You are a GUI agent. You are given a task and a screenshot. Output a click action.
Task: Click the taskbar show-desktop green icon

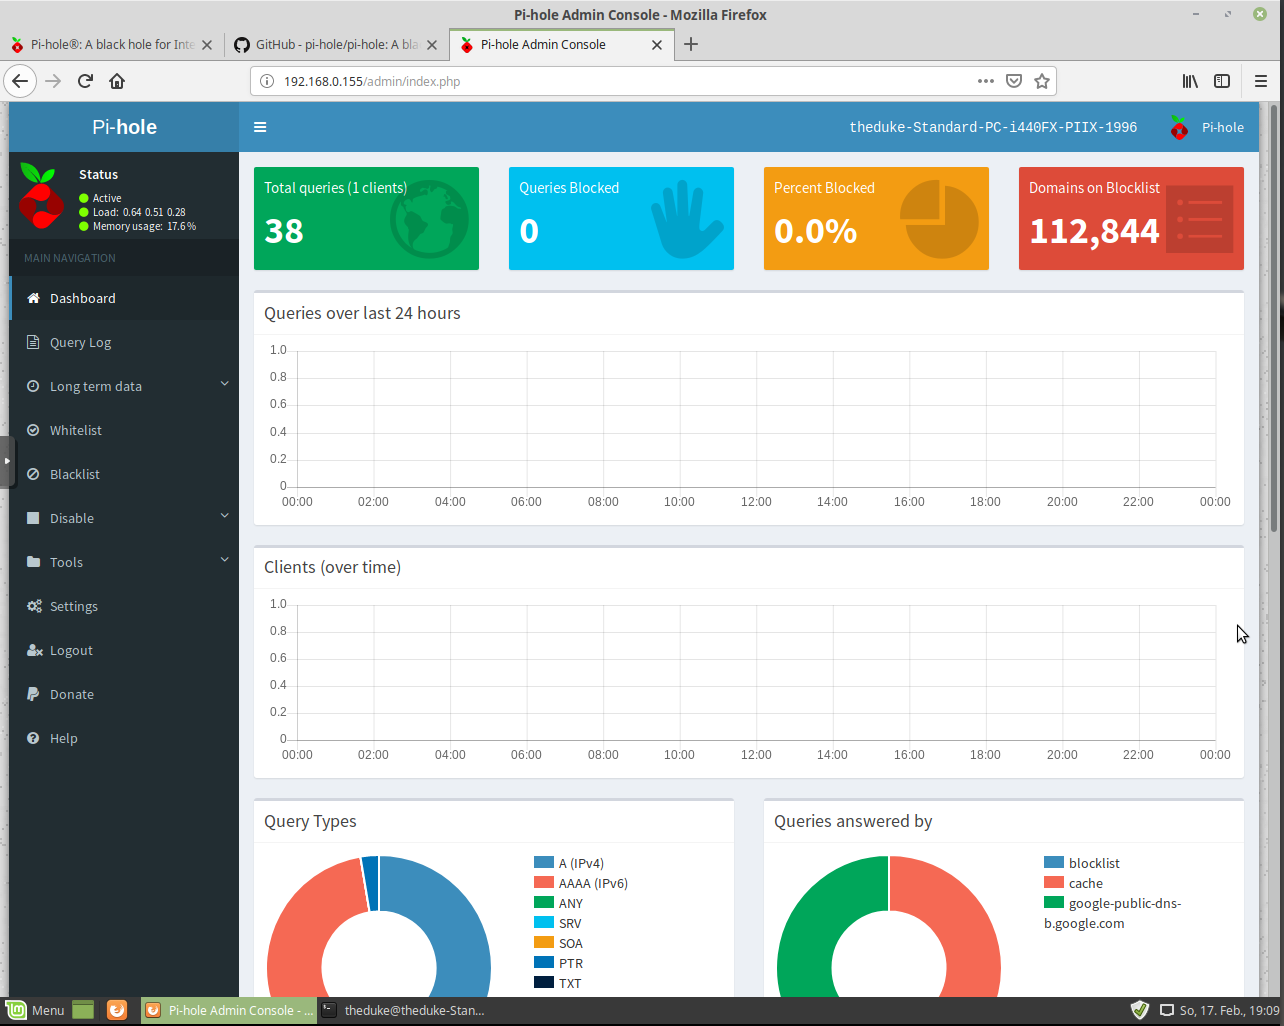click(x=83, y=1010)
